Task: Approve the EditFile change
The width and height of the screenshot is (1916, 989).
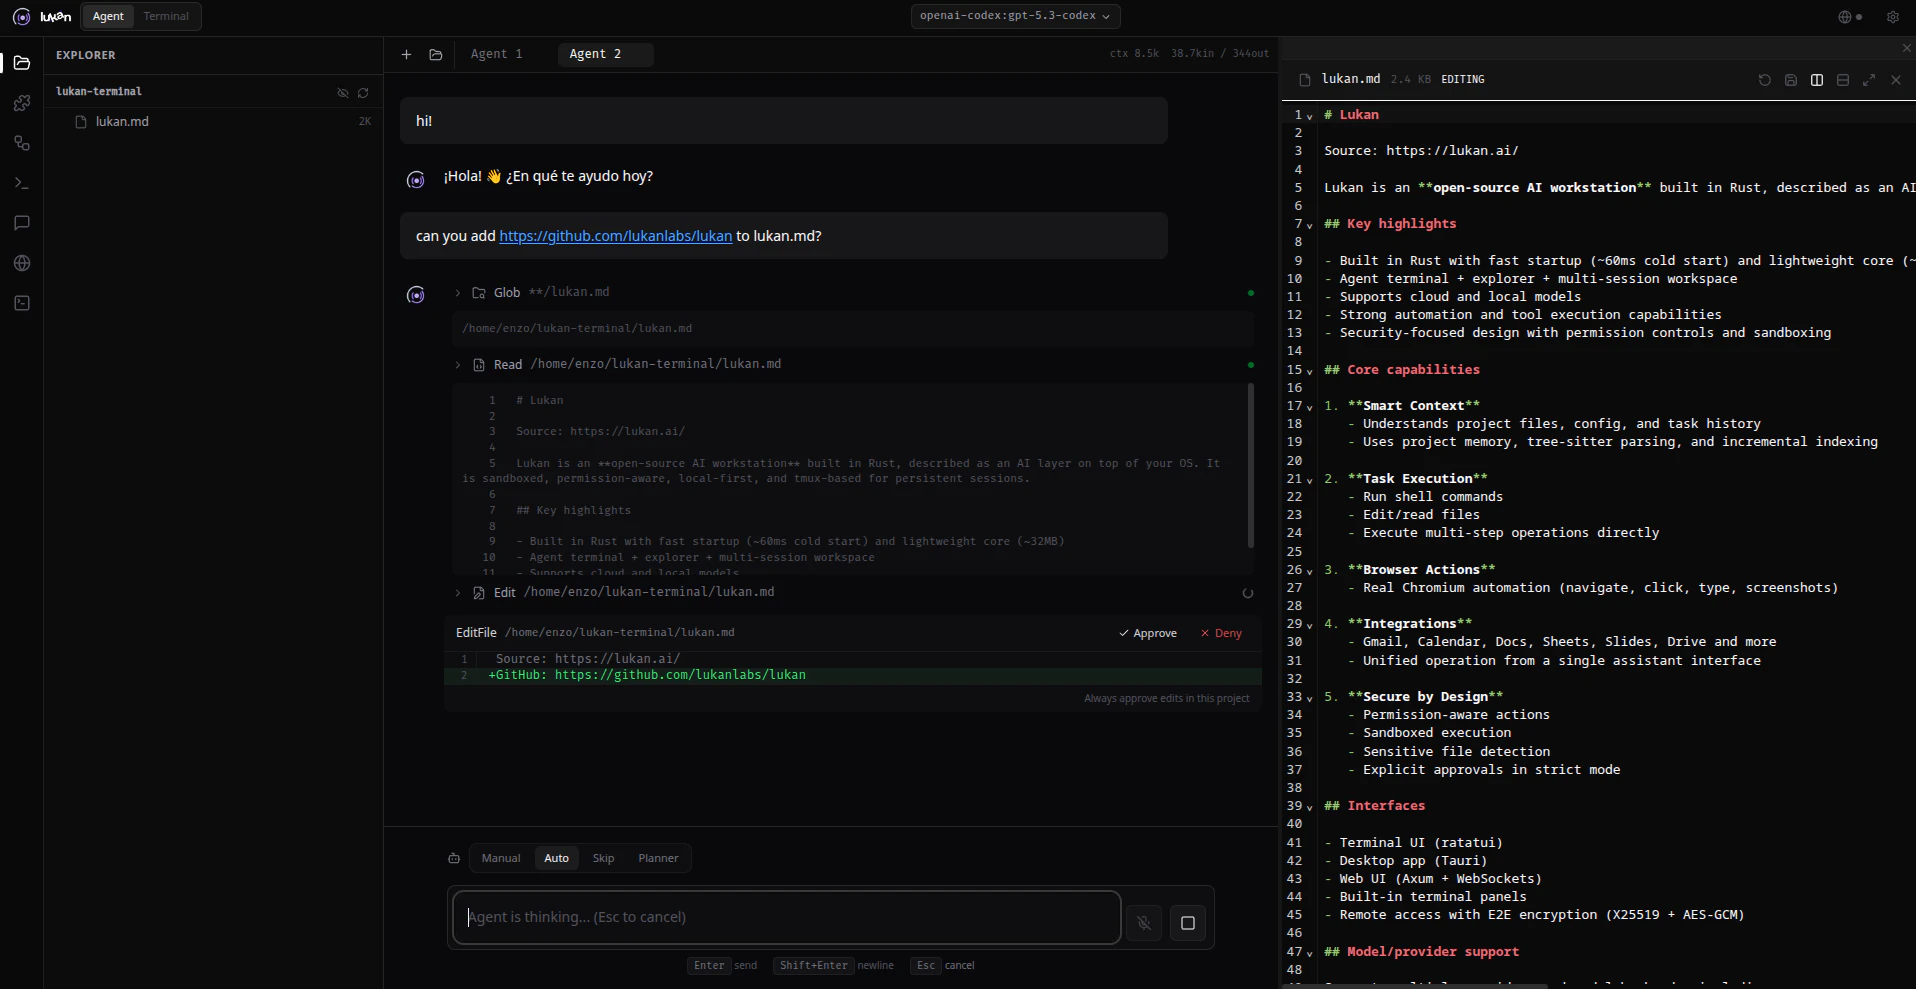Action: (1148, 633)
